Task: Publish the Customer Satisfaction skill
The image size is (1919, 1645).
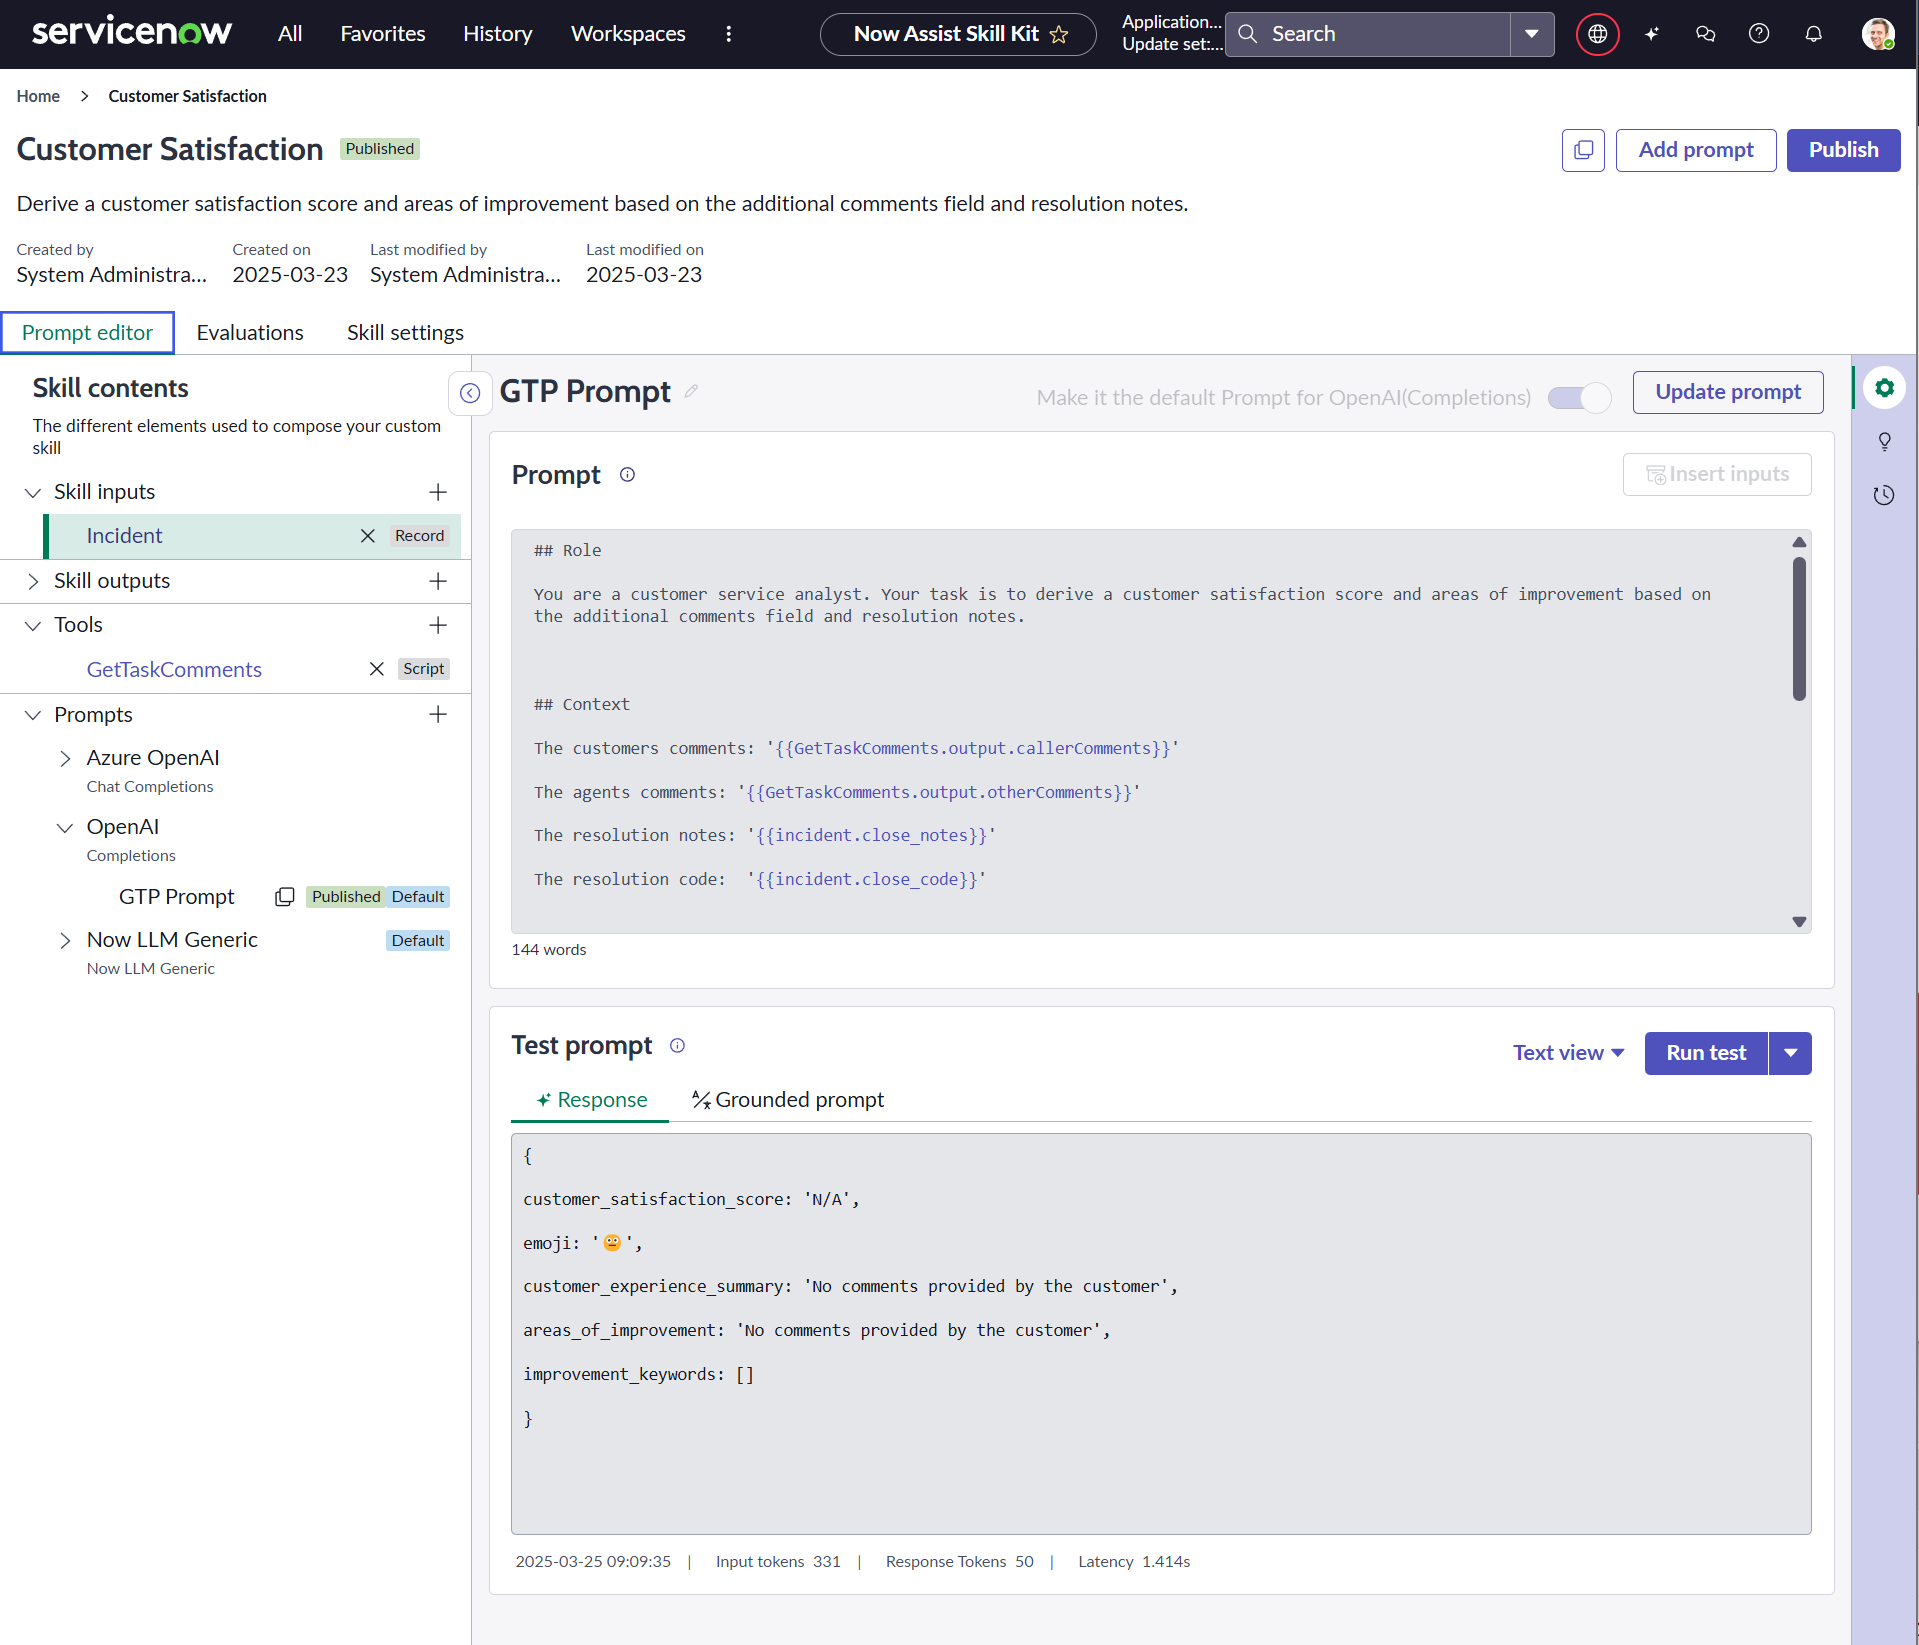Action: click(1843, 150)
